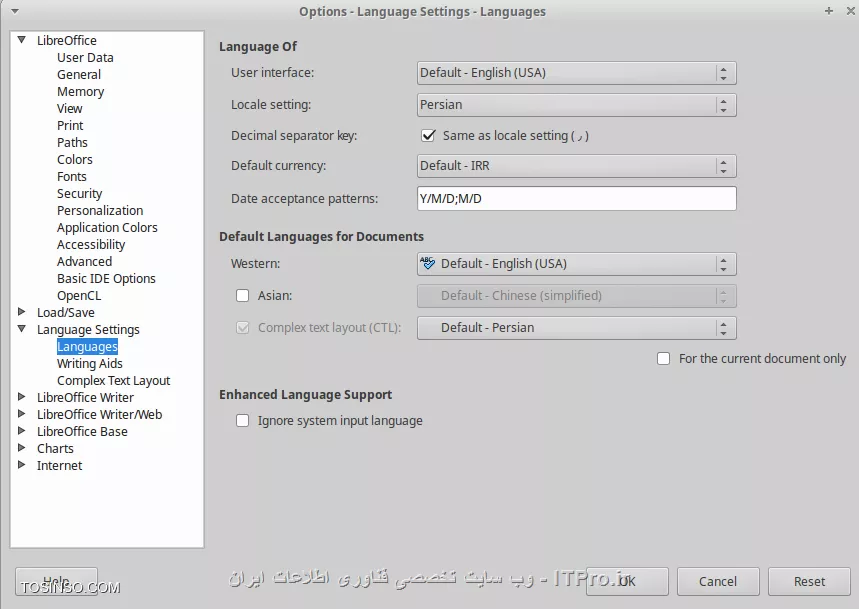Expand the Load/Save tree node
The image size is (859, 609).
click(21, 312)
